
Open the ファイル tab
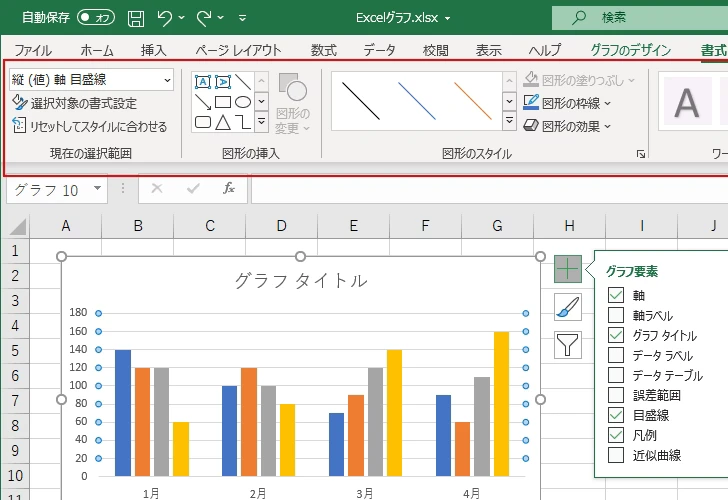point(33,50)
